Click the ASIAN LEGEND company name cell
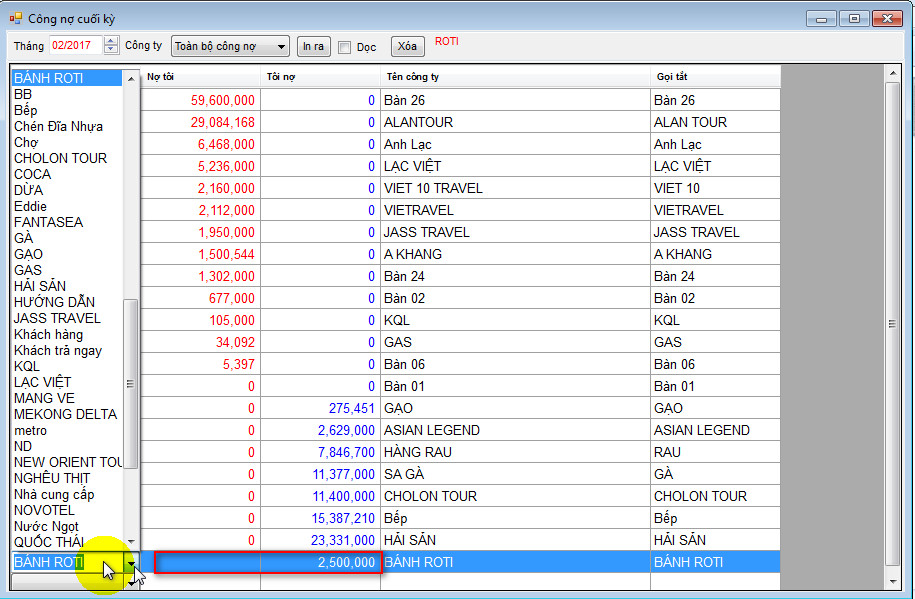This screenshot has height=599, width=915. 515,430
